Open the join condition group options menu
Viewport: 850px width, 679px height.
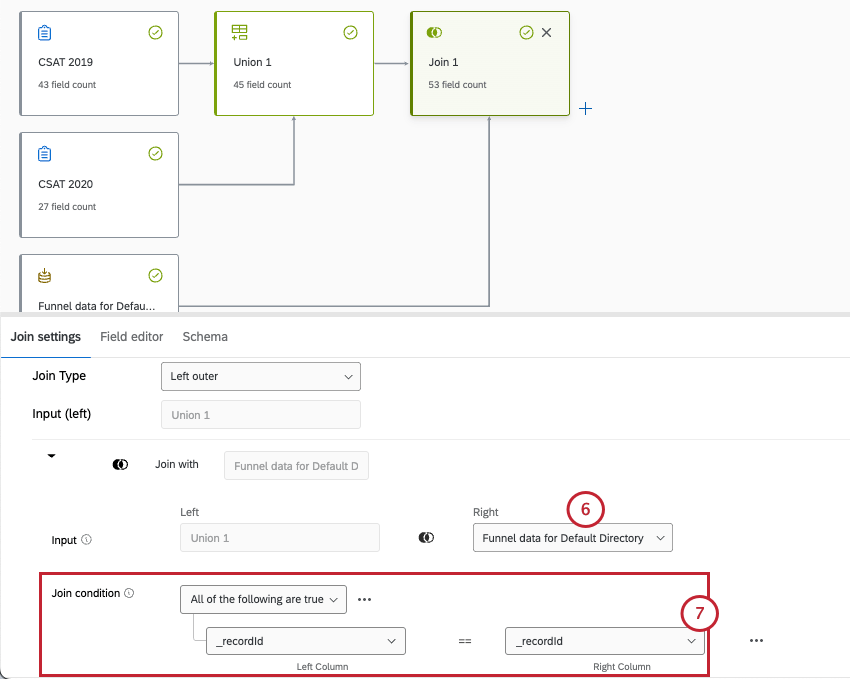364,600
